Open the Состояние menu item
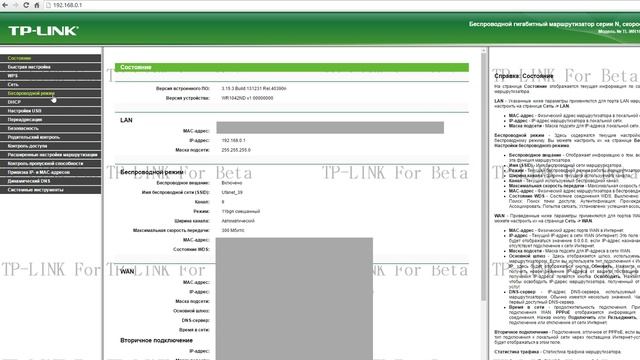640x360 pixels. pyautogui.click(x=51, y=58)
